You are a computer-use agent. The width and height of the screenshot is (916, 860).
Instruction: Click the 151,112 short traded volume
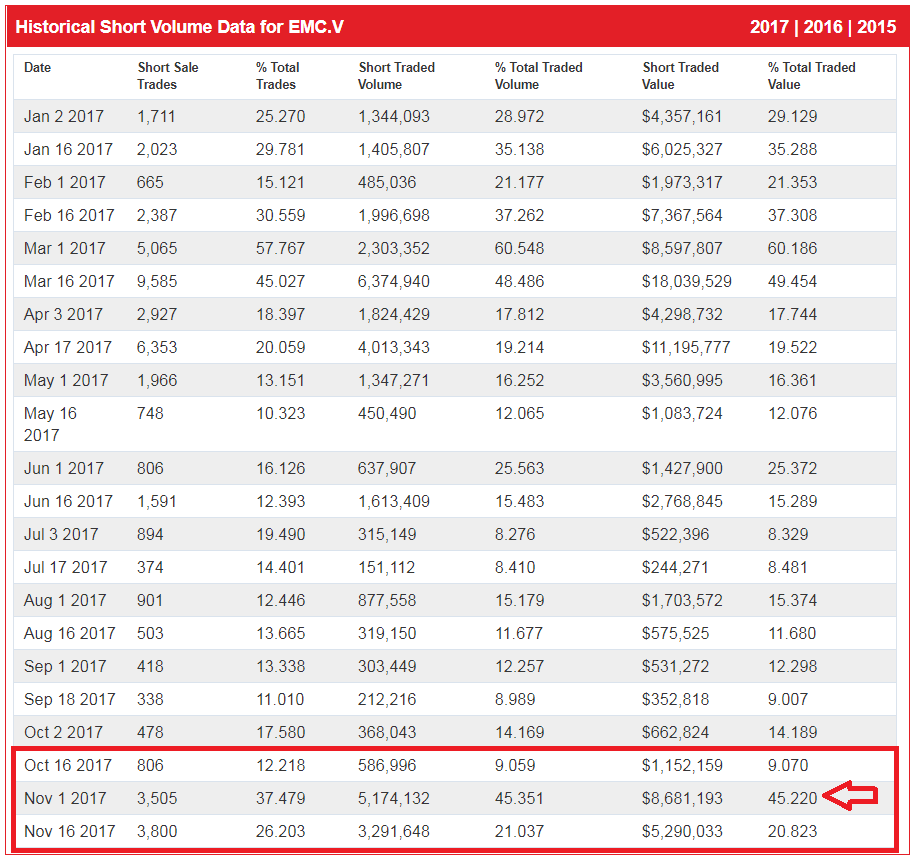[386, 567]
